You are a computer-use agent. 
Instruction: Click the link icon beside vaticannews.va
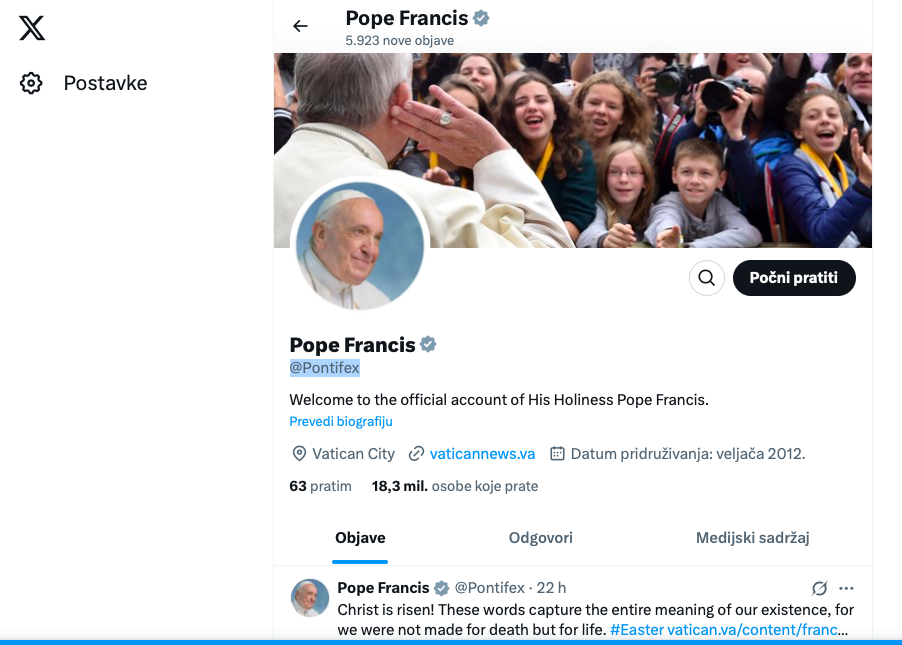[x=416, y=454]
